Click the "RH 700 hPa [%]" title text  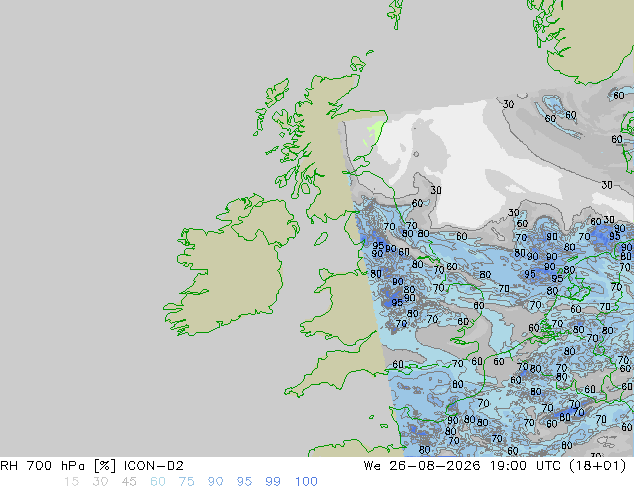point(58,466)
